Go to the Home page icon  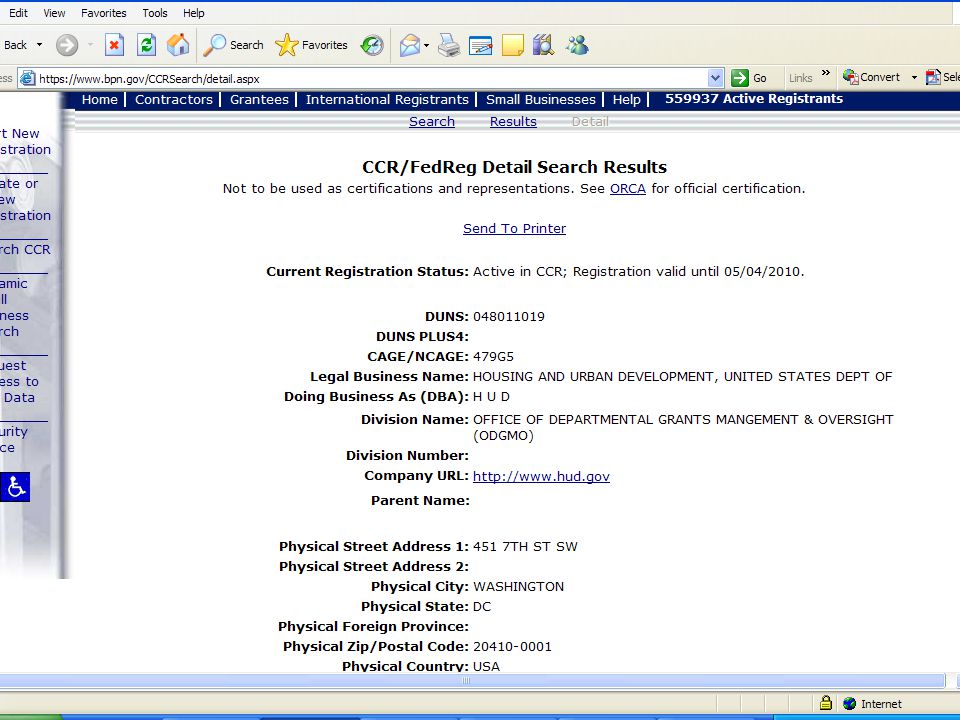tap(178, 45)
